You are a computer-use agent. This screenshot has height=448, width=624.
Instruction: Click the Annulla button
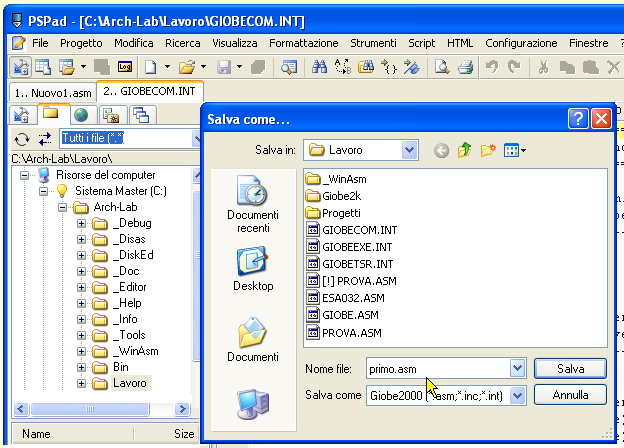pyautogui.click(x=570, y=395)
